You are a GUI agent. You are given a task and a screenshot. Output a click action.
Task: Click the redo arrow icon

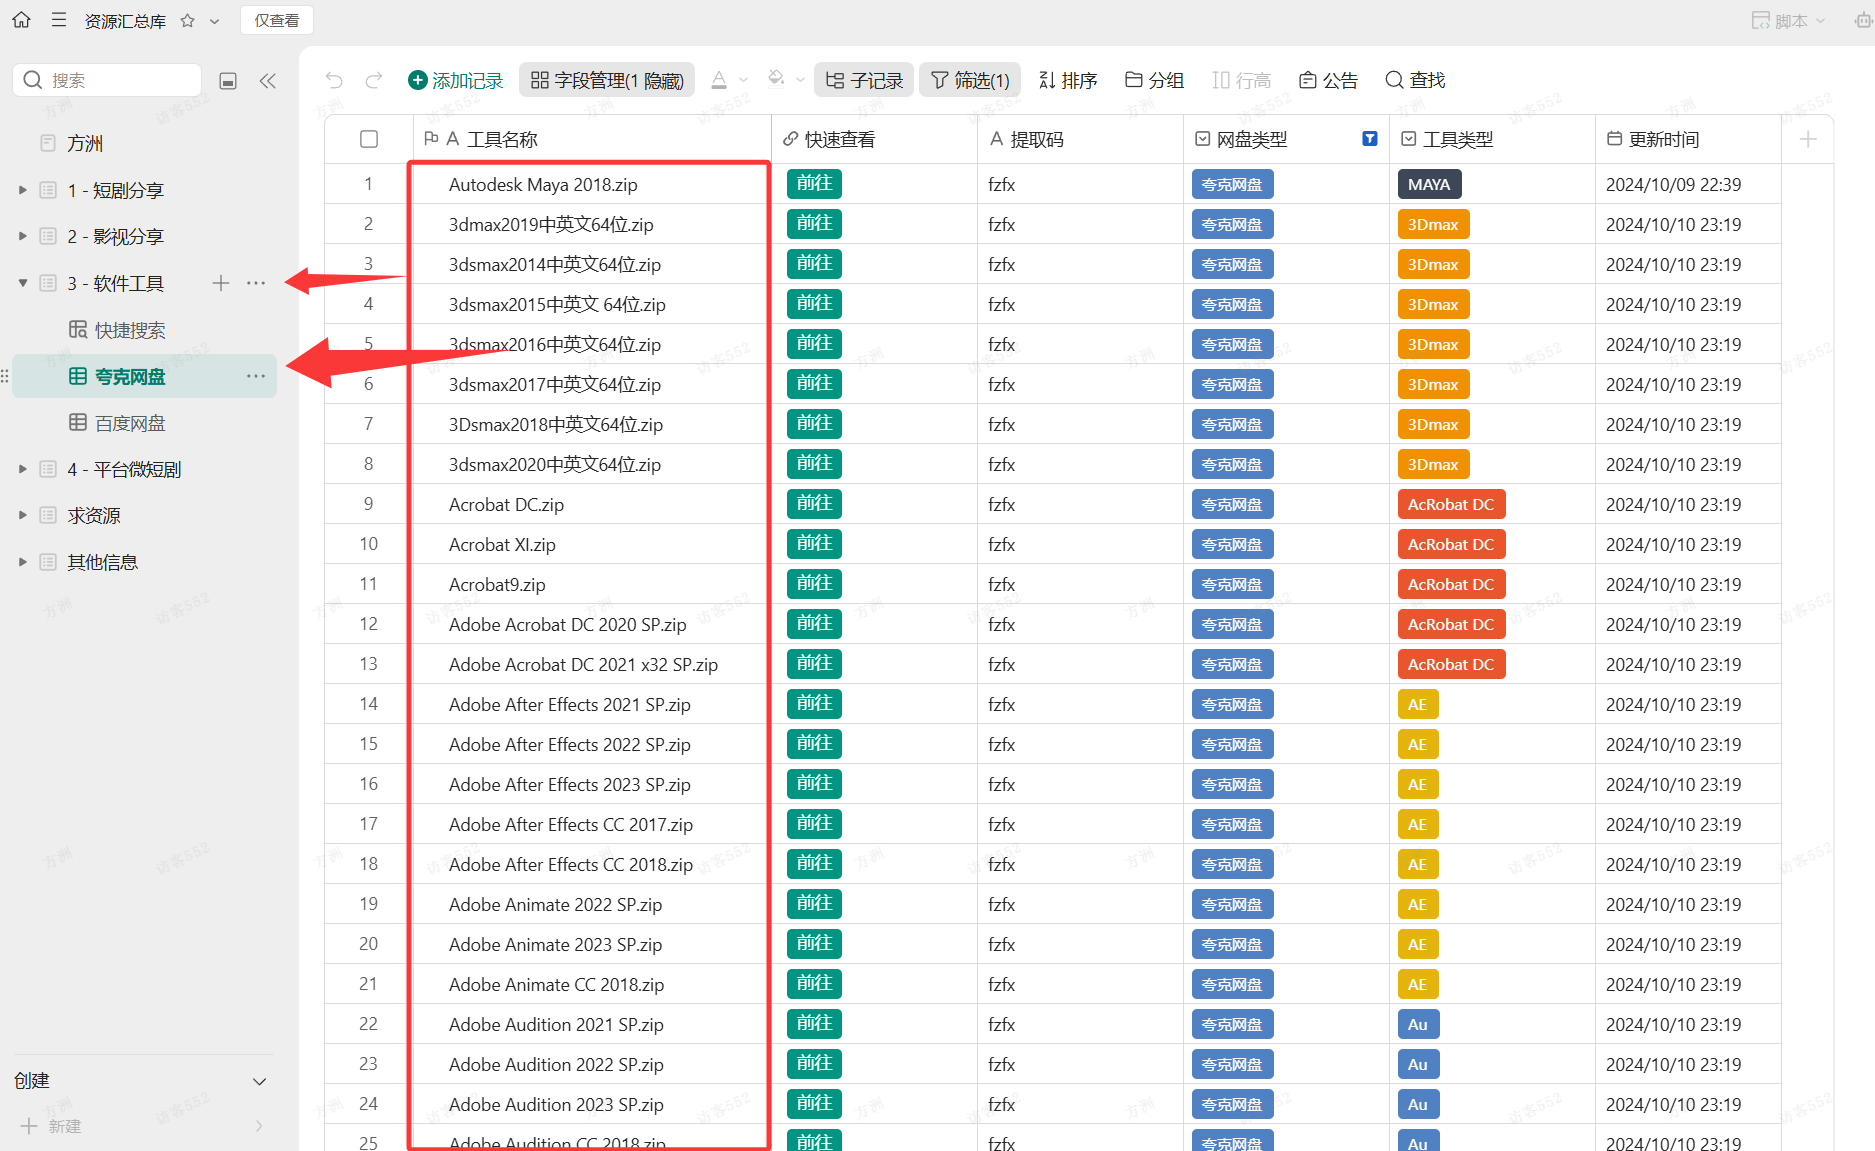click(x=374, y=80)
